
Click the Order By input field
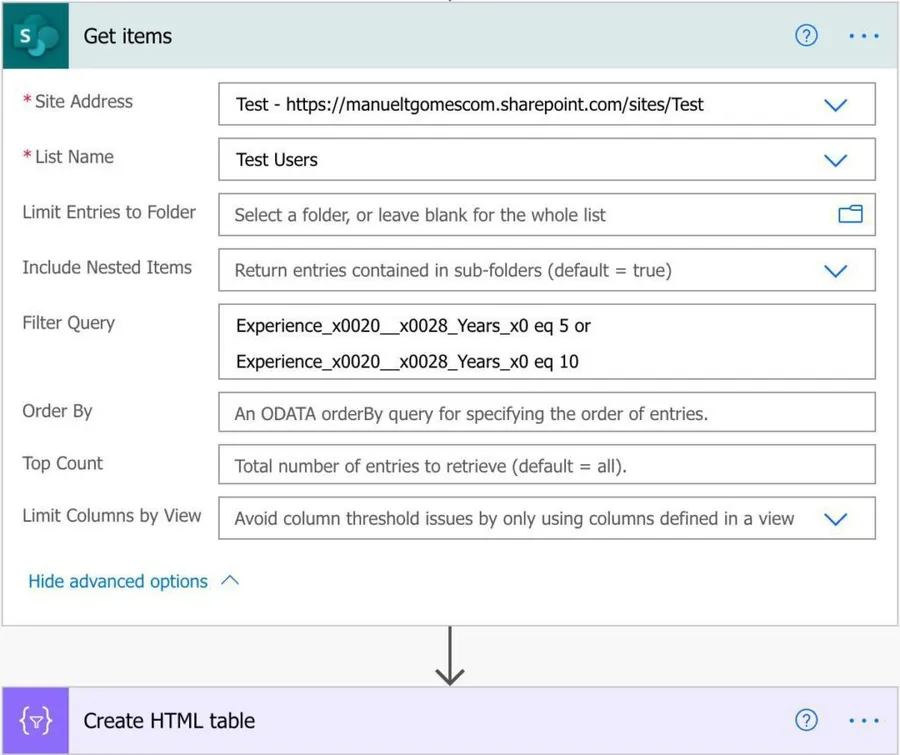[546, 413]
